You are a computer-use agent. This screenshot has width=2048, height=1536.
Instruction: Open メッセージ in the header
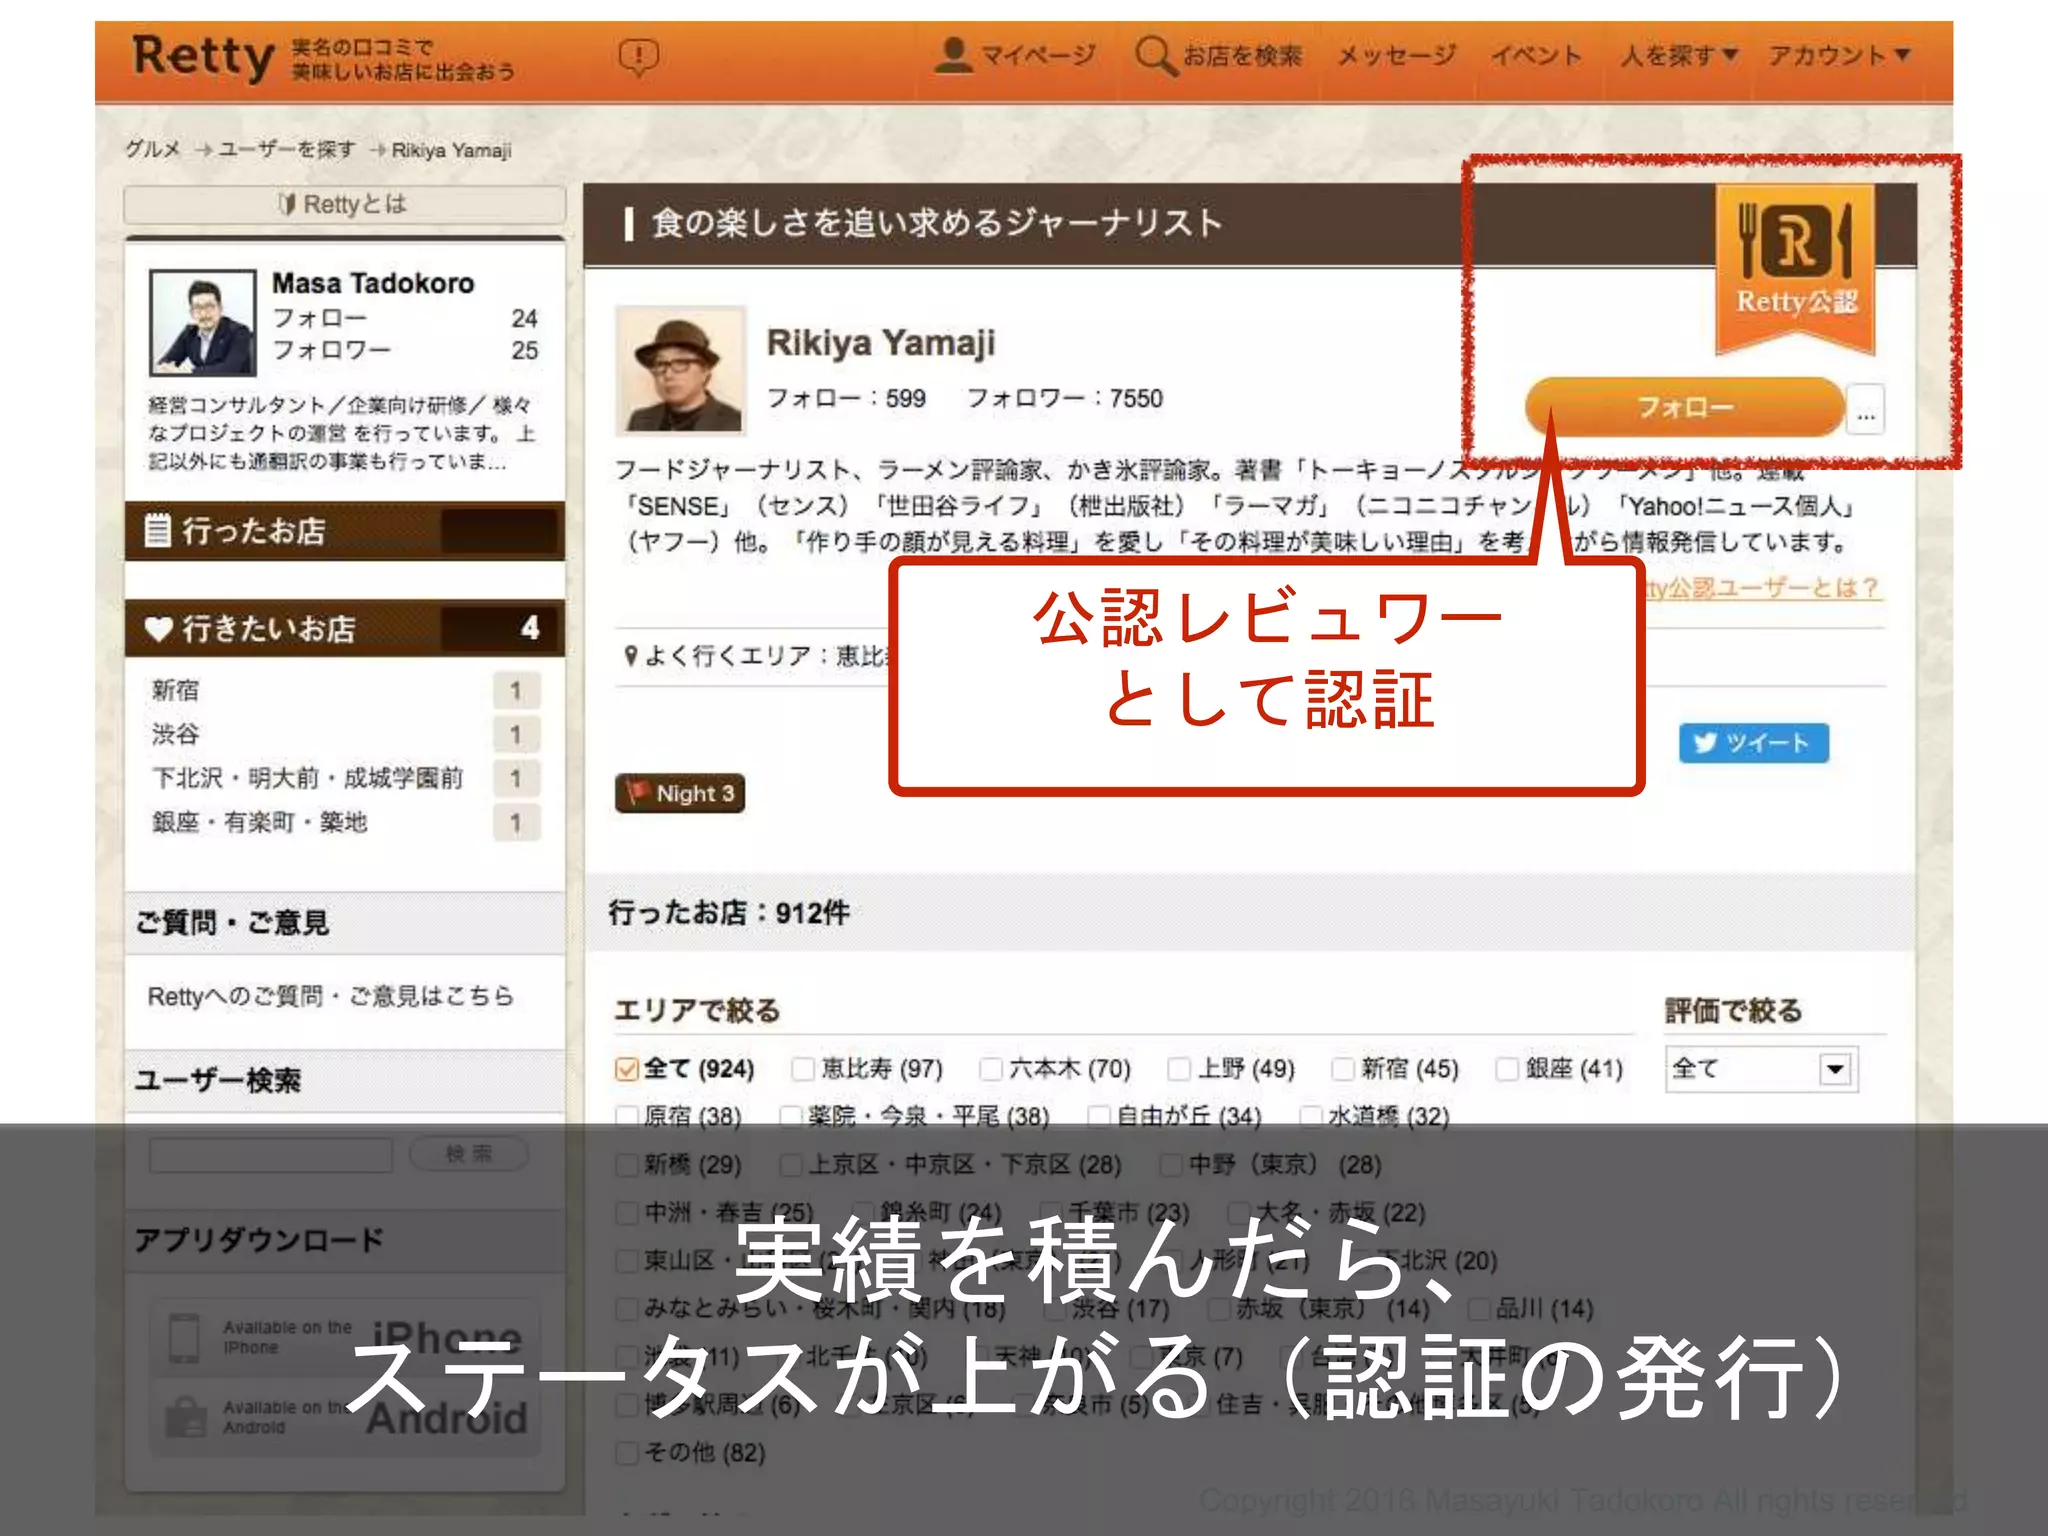(1396, 55)
